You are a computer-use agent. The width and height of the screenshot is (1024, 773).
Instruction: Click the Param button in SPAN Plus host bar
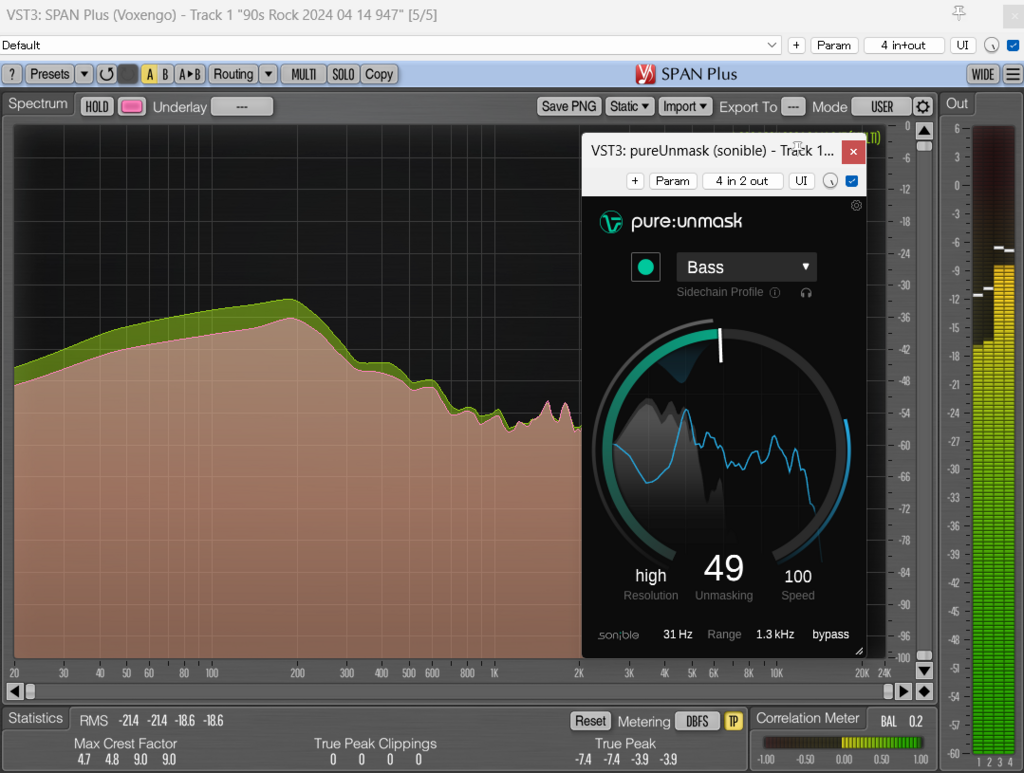tap(834, 45)
